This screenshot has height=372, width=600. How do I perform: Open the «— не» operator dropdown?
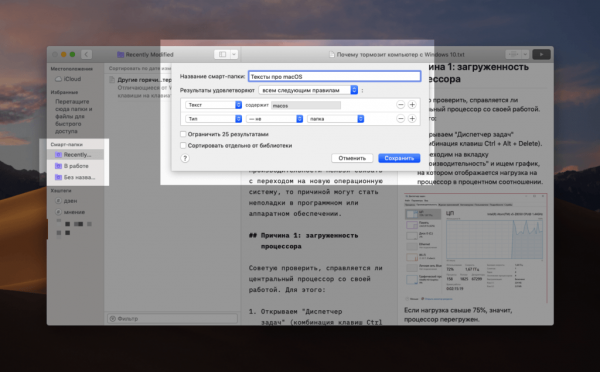(x=274, y=119)
